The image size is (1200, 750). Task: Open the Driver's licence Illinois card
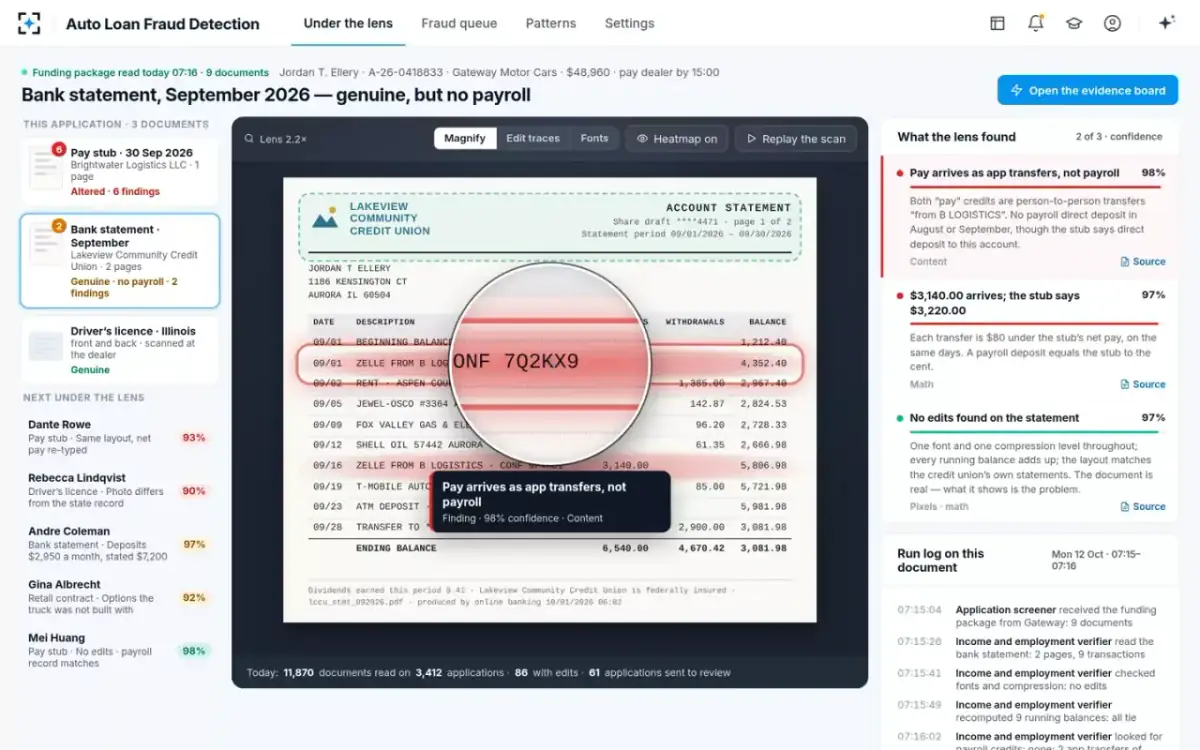(x=120, y=350)
